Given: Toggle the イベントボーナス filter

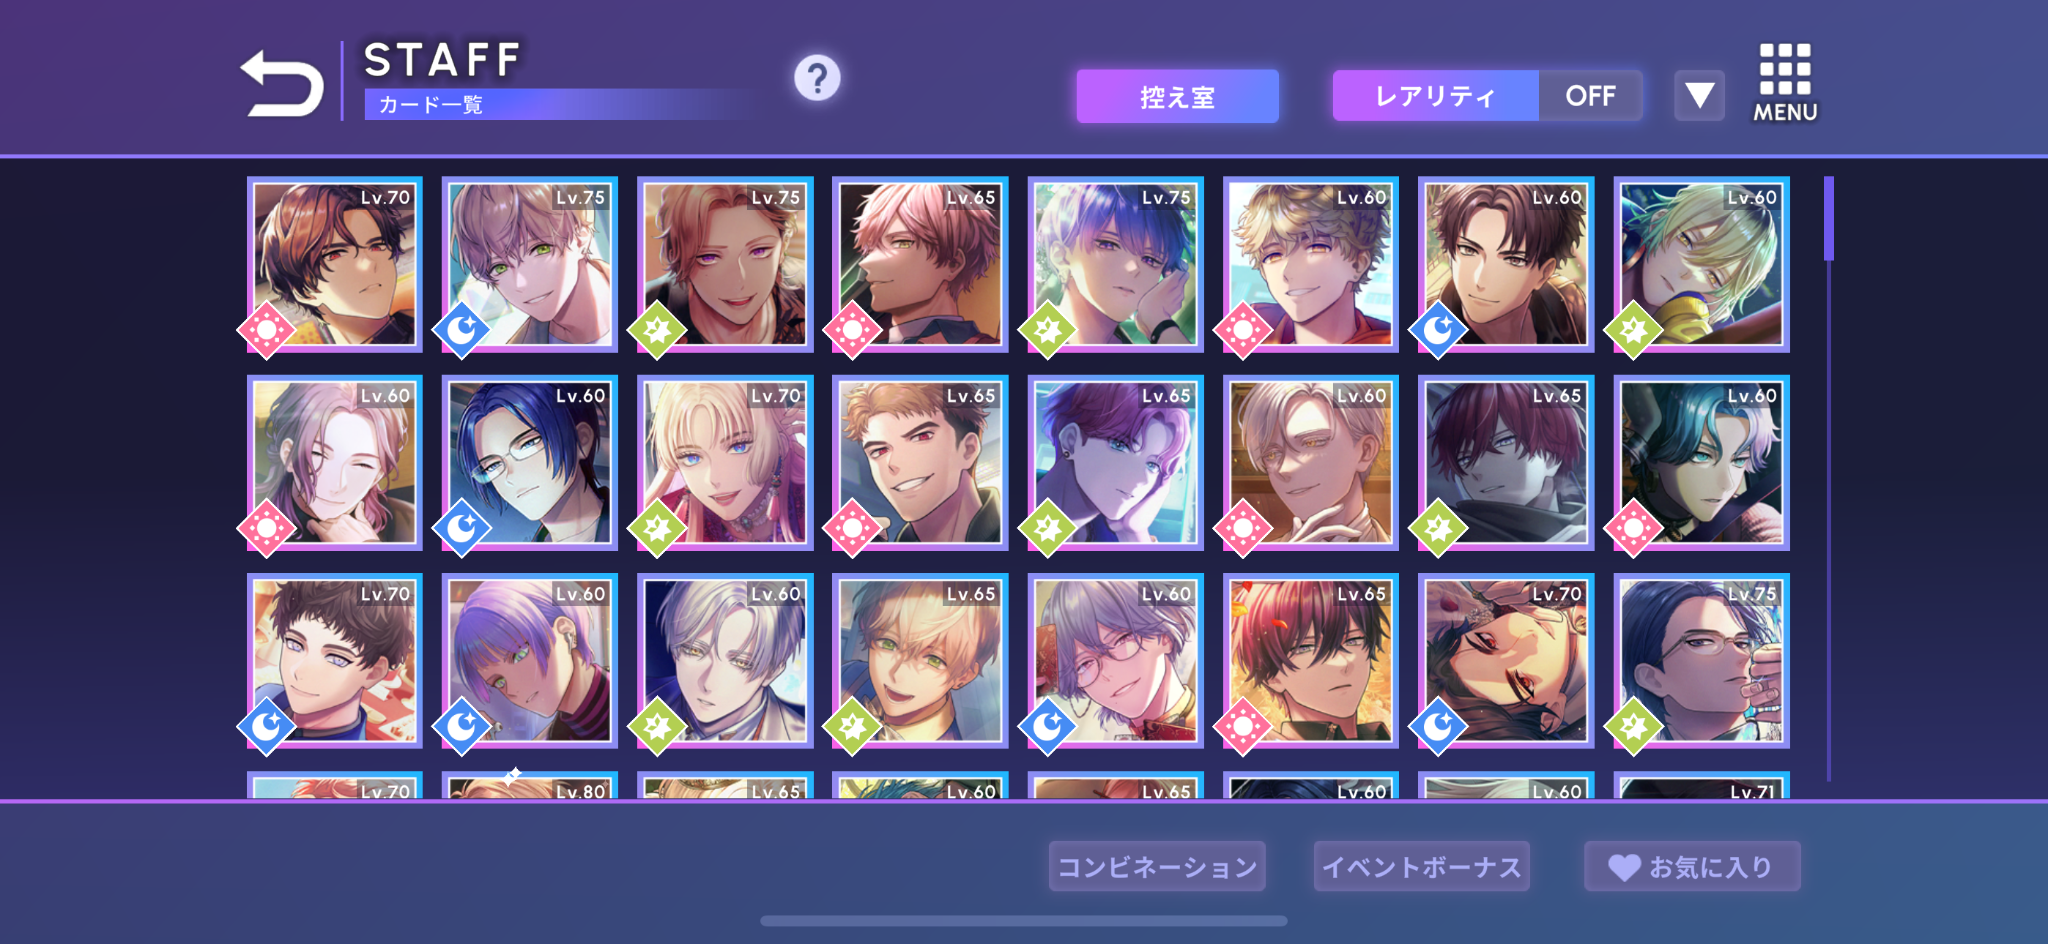Looking at the screenshot, I should point(1421,866).
